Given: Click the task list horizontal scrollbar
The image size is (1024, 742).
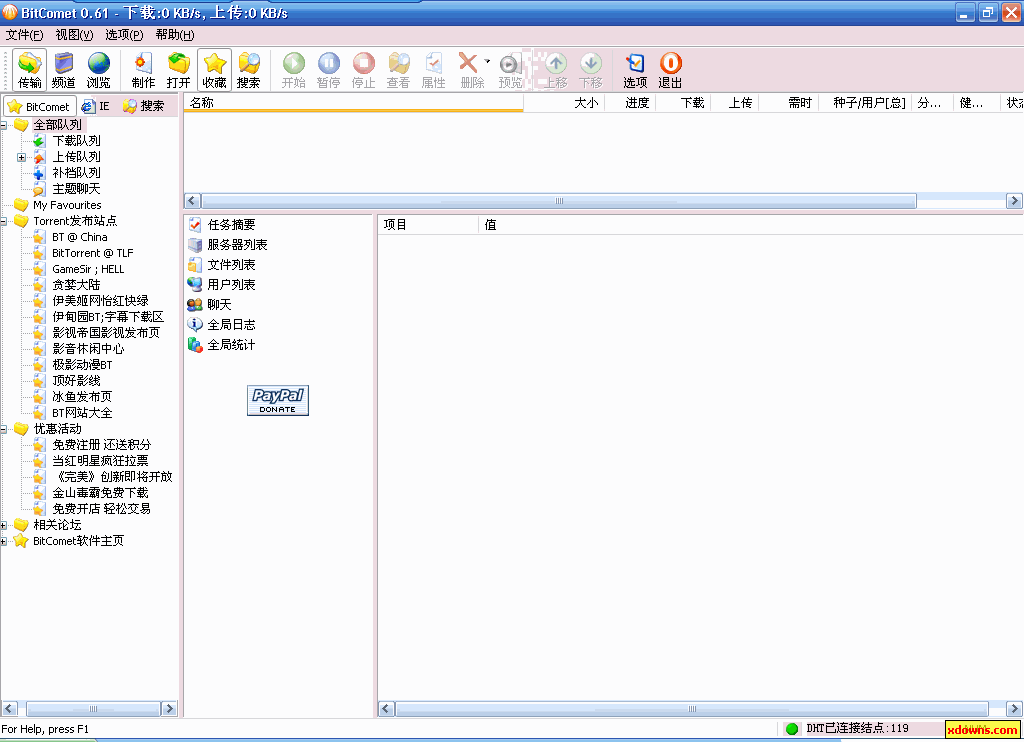Looking at the screenshot, I should (559, 201).
